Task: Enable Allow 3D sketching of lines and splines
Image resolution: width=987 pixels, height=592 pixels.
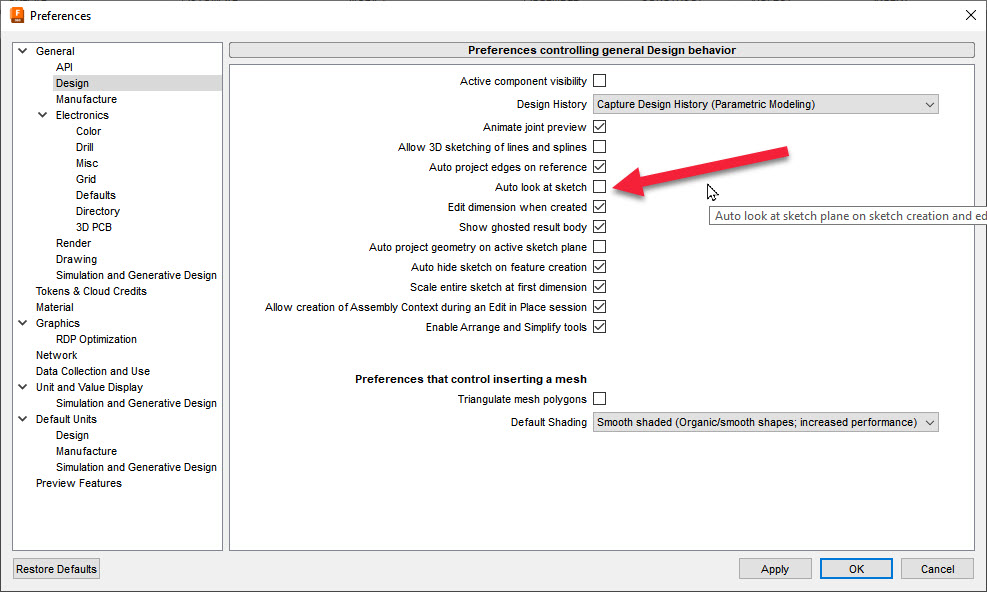Action: click(598, 147)
